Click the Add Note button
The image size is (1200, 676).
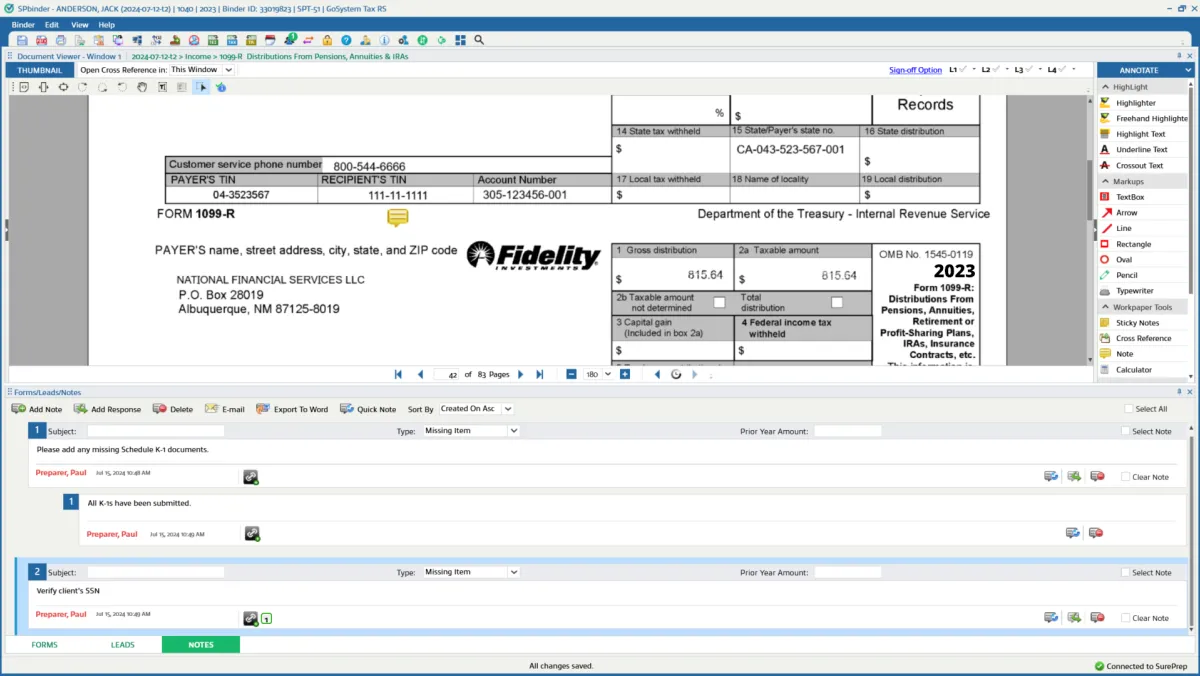click(x=37, y=409)
